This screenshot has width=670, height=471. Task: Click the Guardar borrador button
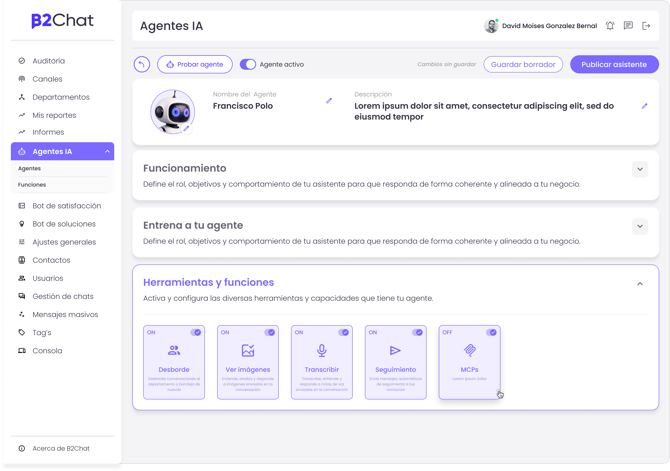coord(523,64)
